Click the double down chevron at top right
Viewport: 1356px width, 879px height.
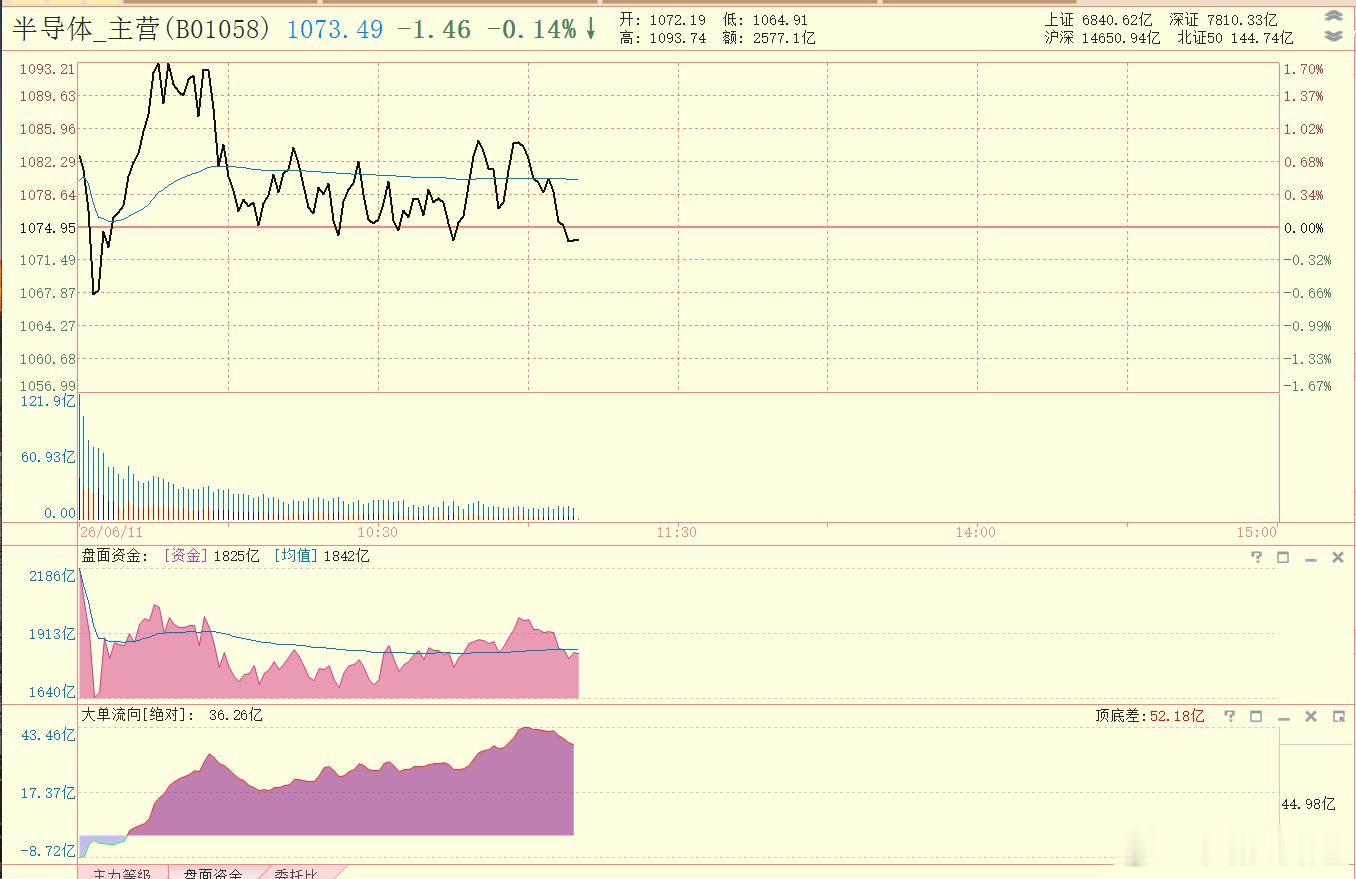coord(1333,36)
